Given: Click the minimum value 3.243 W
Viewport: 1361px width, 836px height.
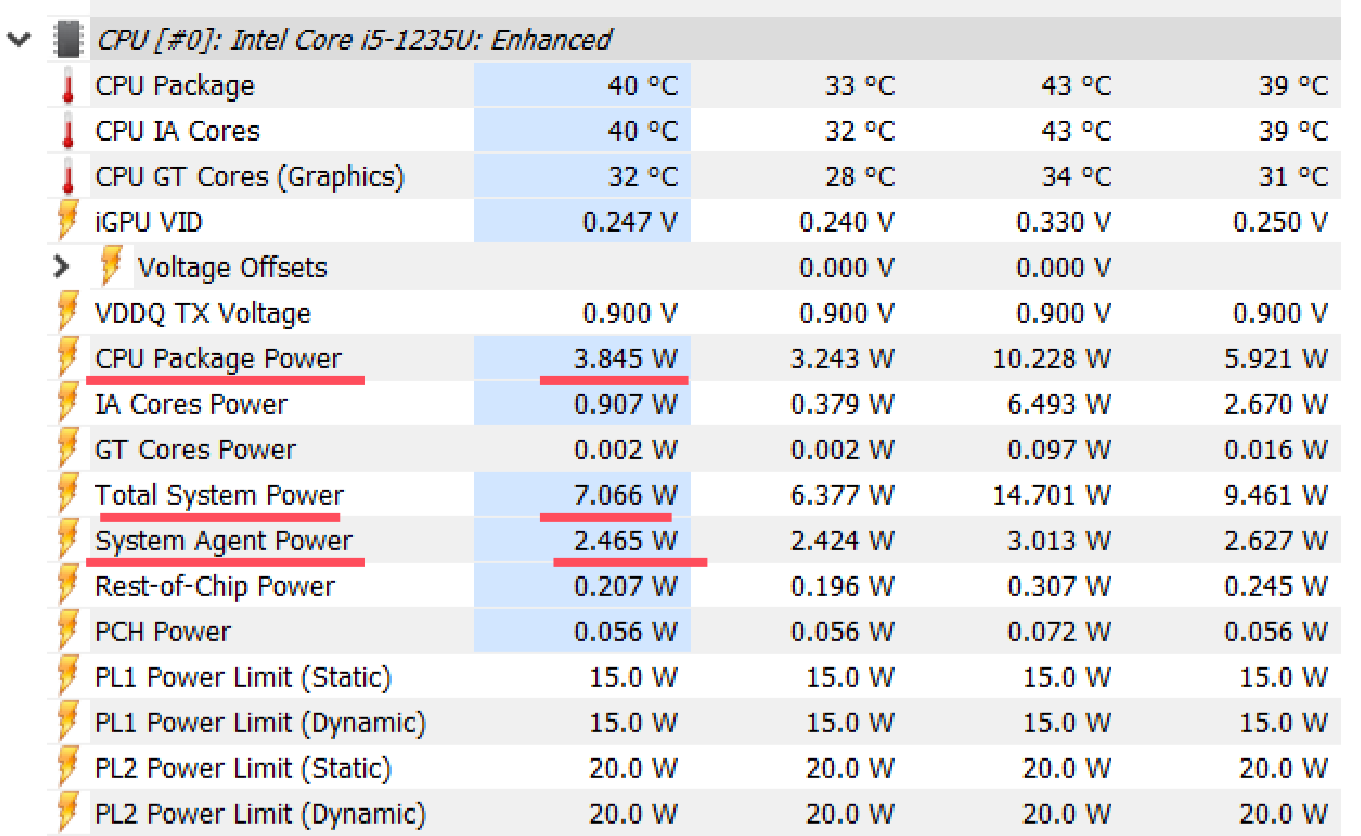Looking at the screenshot, I should (x=843, y=359).
